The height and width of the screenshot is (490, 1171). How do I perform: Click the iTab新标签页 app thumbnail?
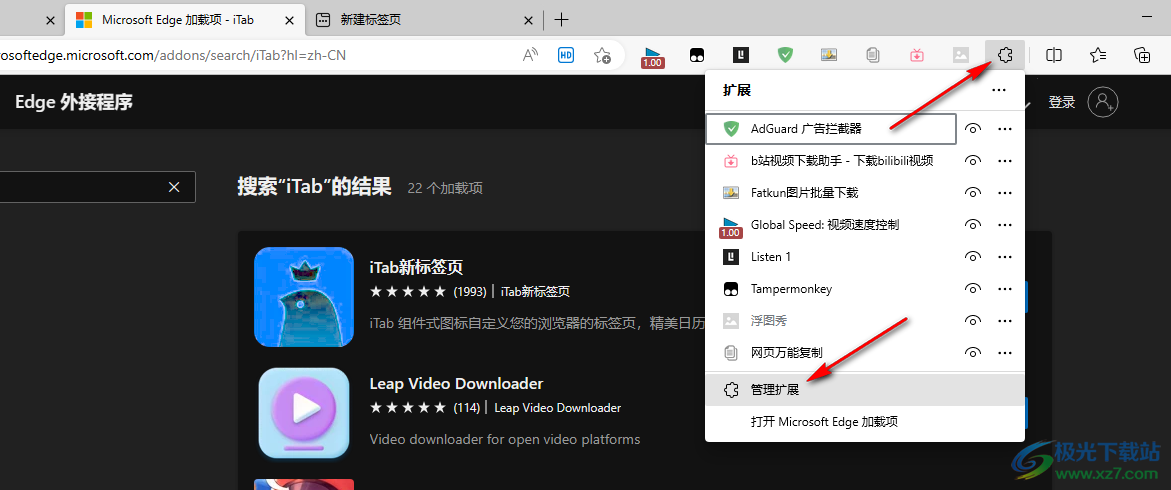pyautogui.click(x=304, y=297)
